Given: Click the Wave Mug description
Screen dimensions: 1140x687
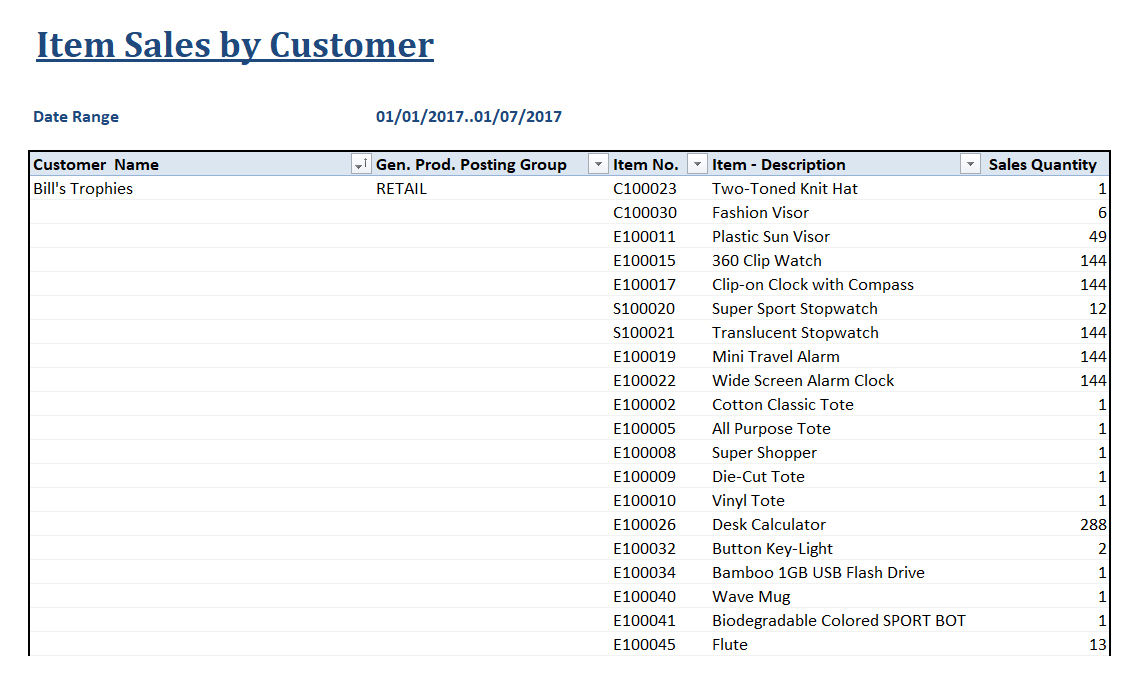Looking at the screenshot, I should (x=751, y=596).
